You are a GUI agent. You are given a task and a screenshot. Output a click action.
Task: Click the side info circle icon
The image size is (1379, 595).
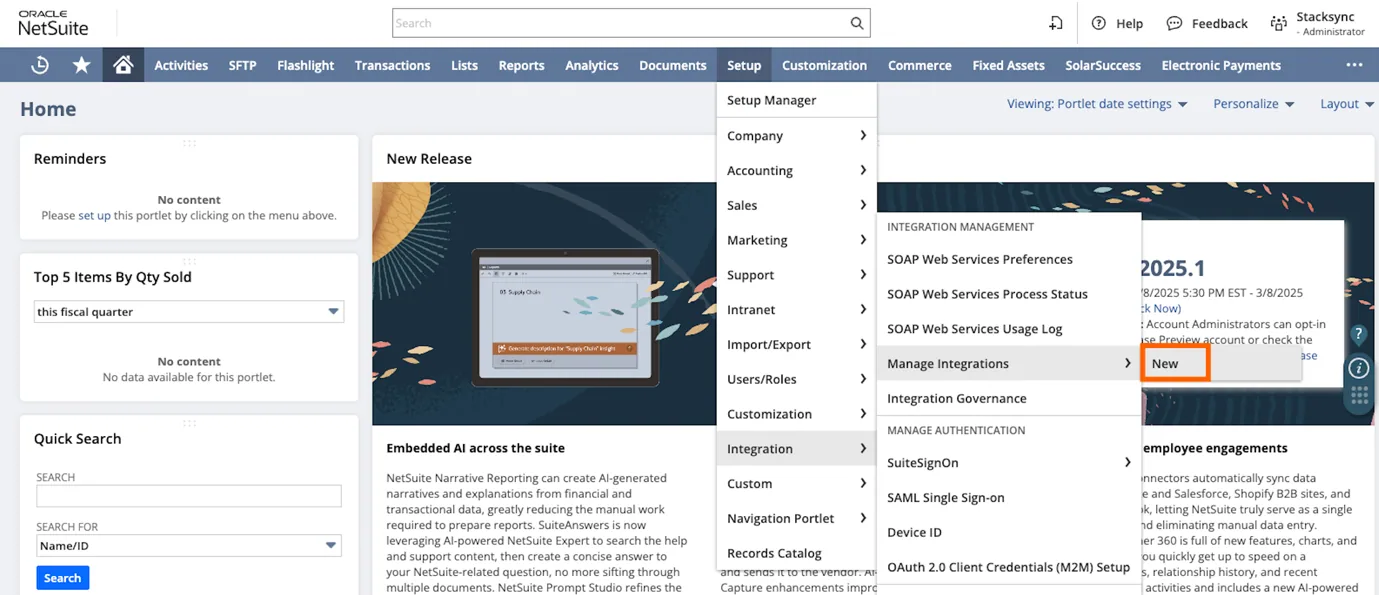coord(1358,367)
